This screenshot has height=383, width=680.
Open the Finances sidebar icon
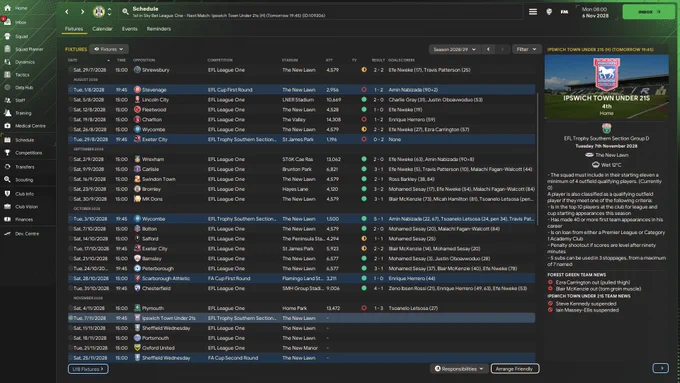tap(7, 219)
